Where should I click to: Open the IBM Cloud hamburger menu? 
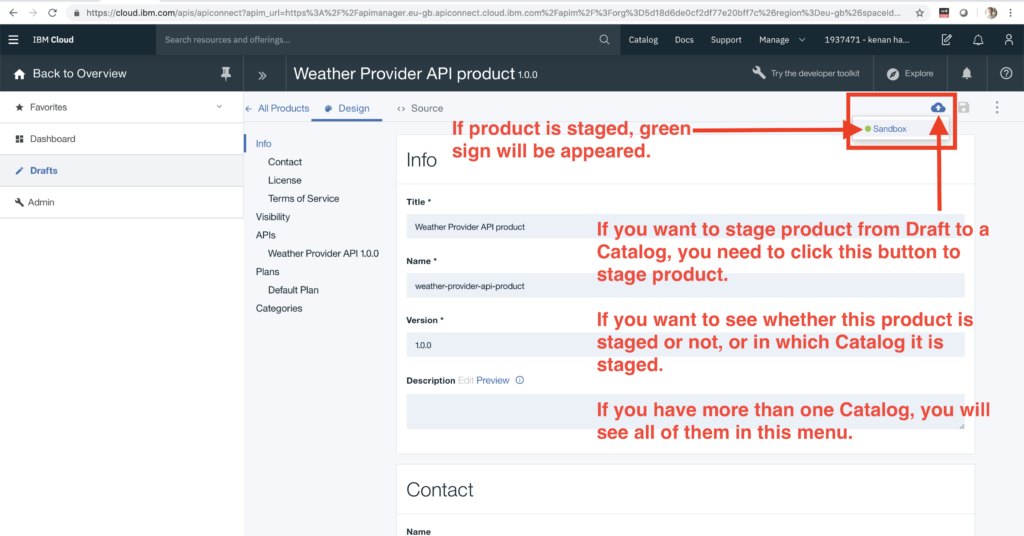click(x=13, y=40)
